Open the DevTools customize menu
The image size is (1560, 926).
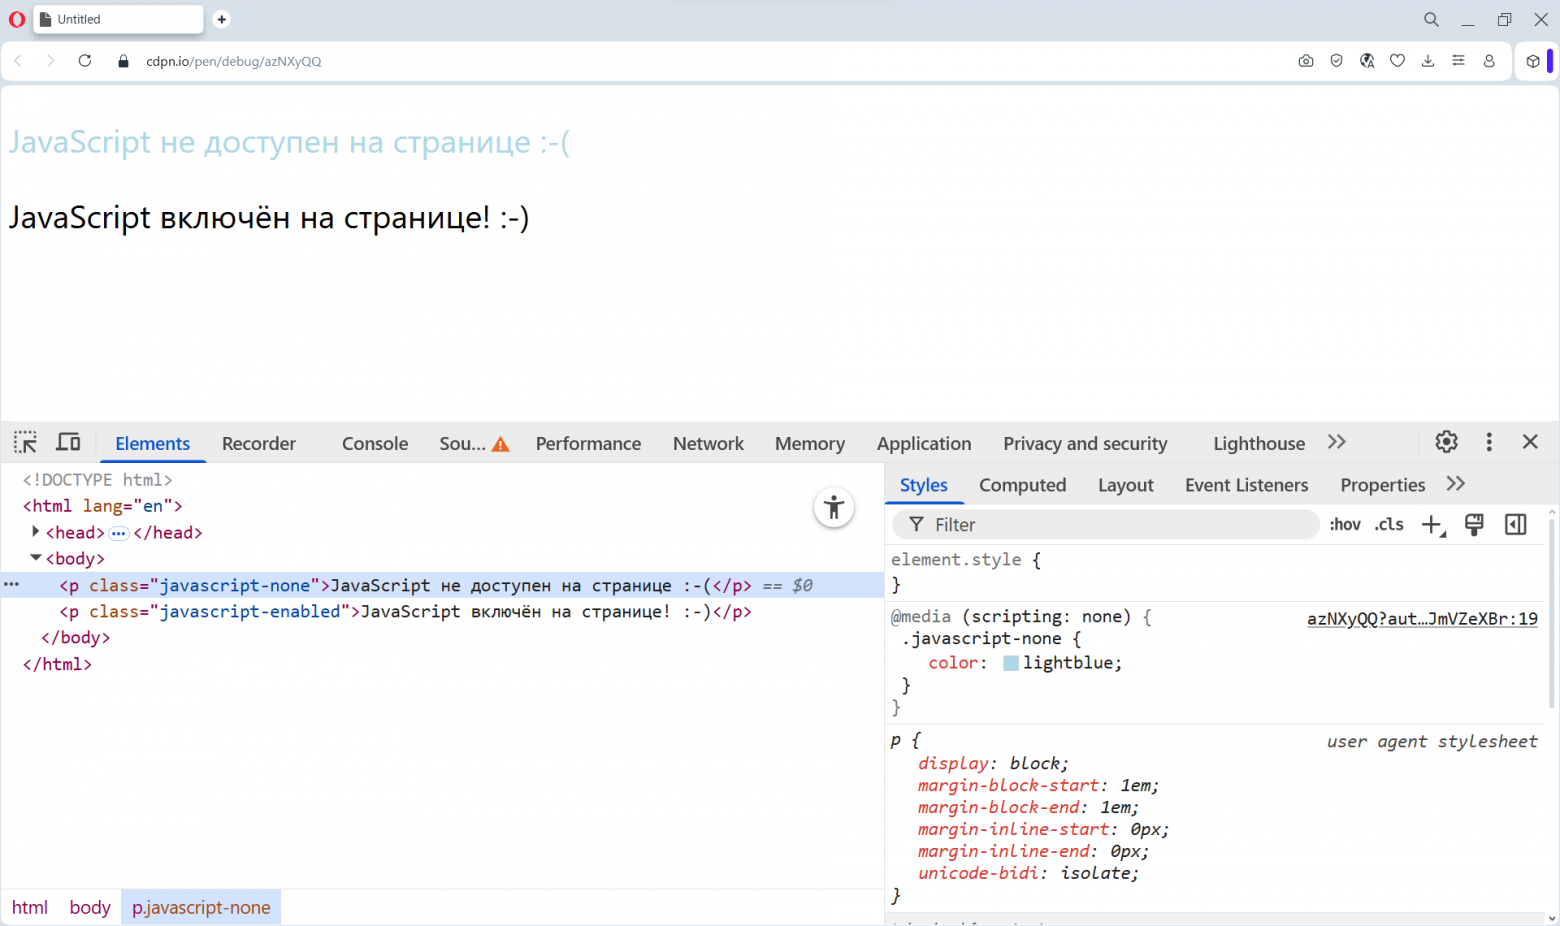pyautogui.click(x=1489, y=441)
